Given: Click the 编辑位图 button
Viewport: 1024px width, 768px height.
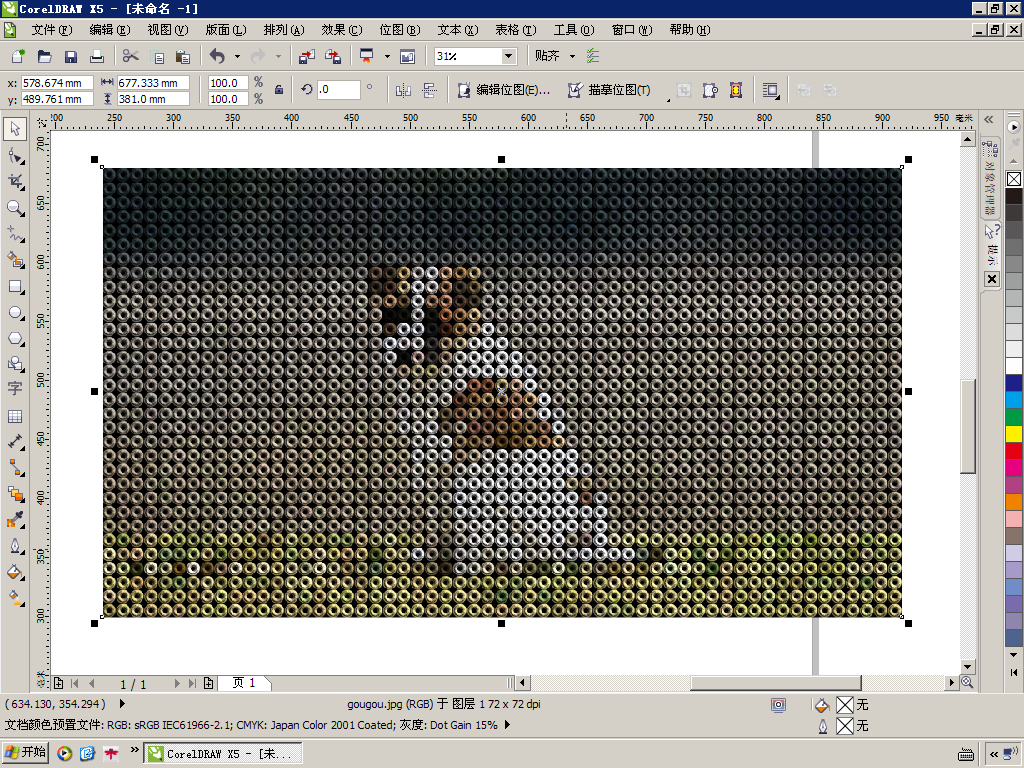Looking at the screenshot, I should pos(504,90).
